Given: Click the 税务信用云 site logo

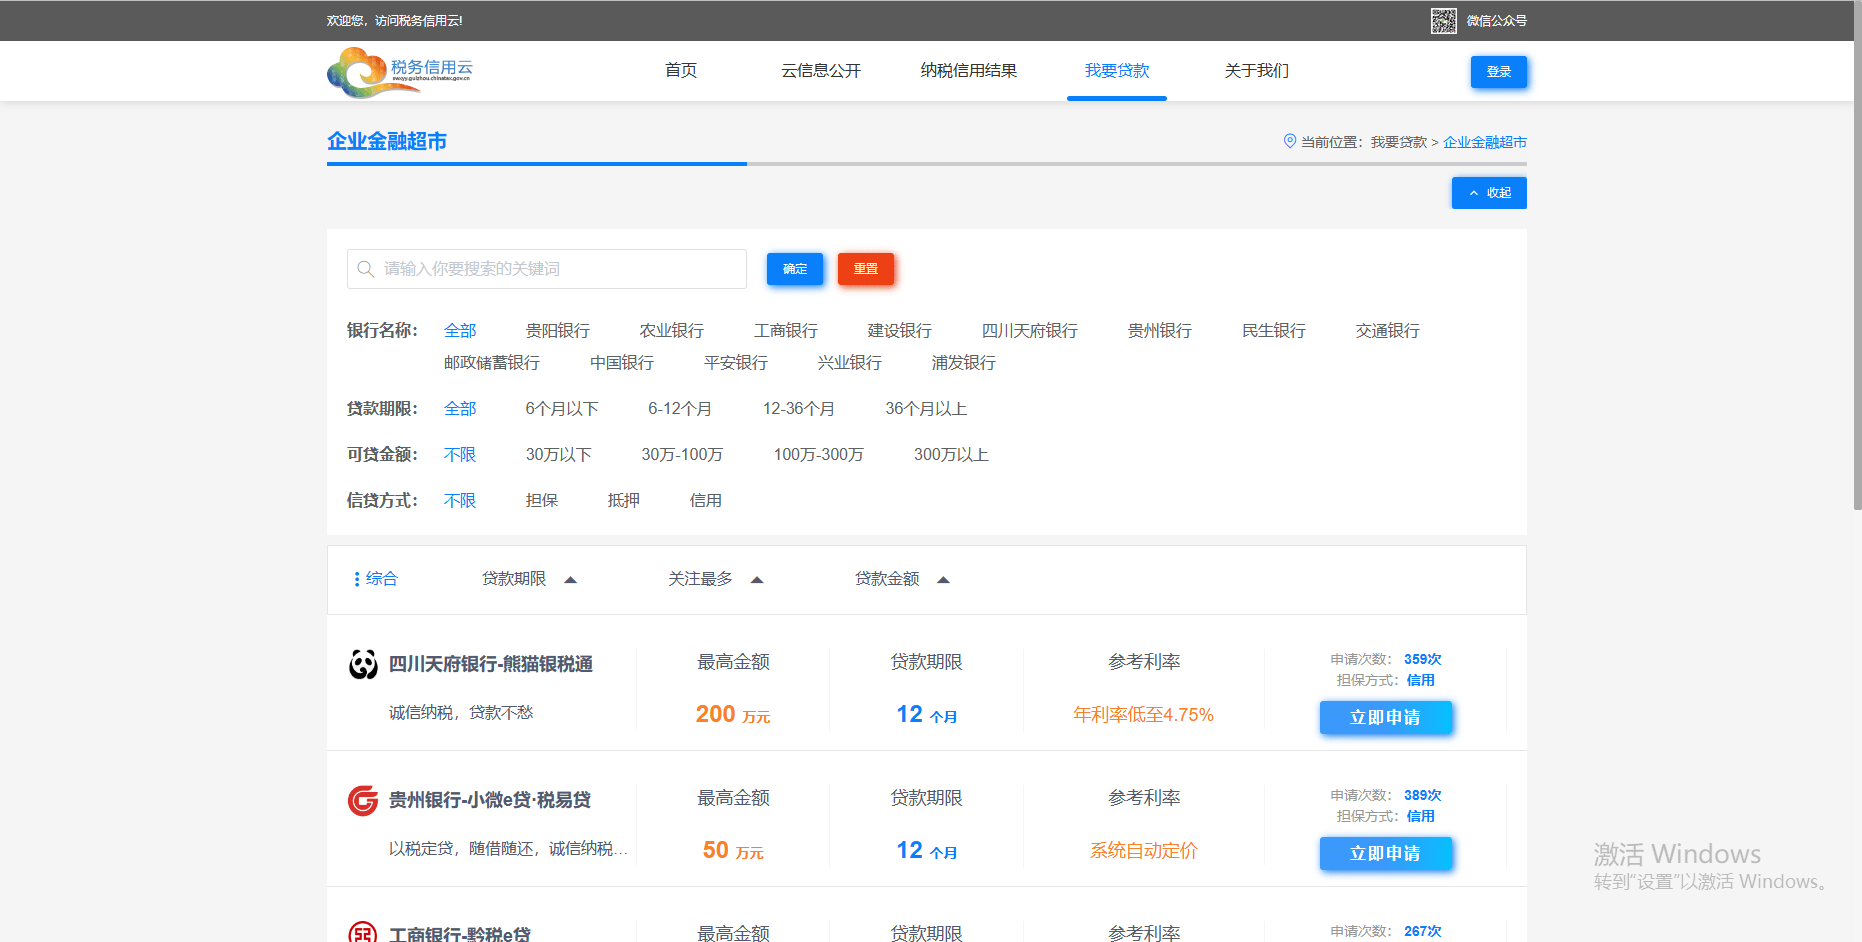Looking at the screenshot, I should [x=399, y=71].
